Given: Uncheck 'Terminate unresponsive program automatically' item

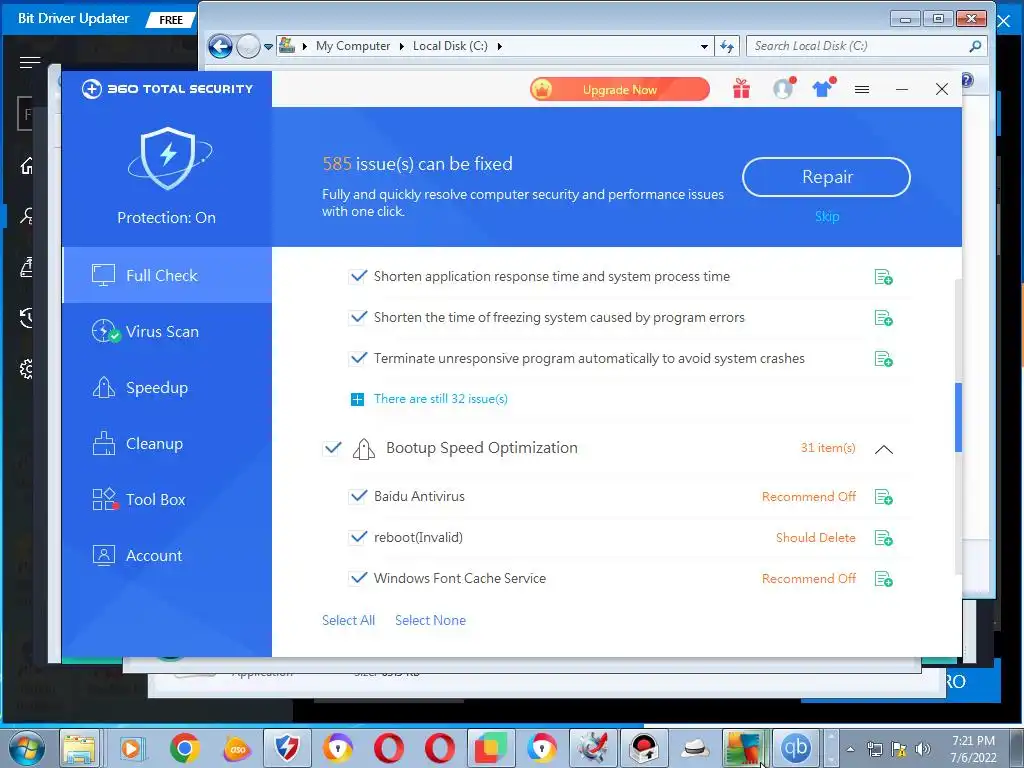Looking at the screenshot, I should 358,359.
